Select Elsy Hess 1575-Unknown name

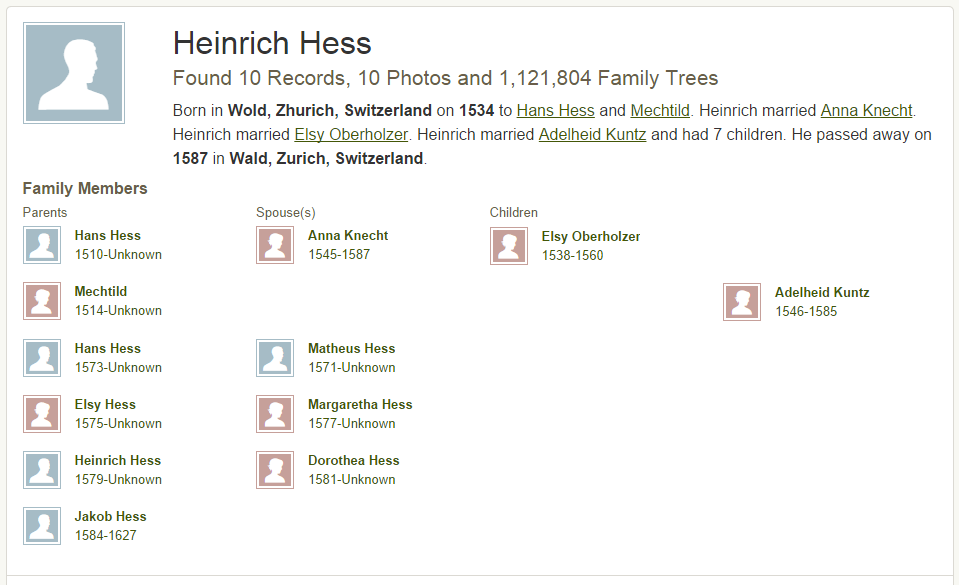pyautogui.click(x=105, y=404)
